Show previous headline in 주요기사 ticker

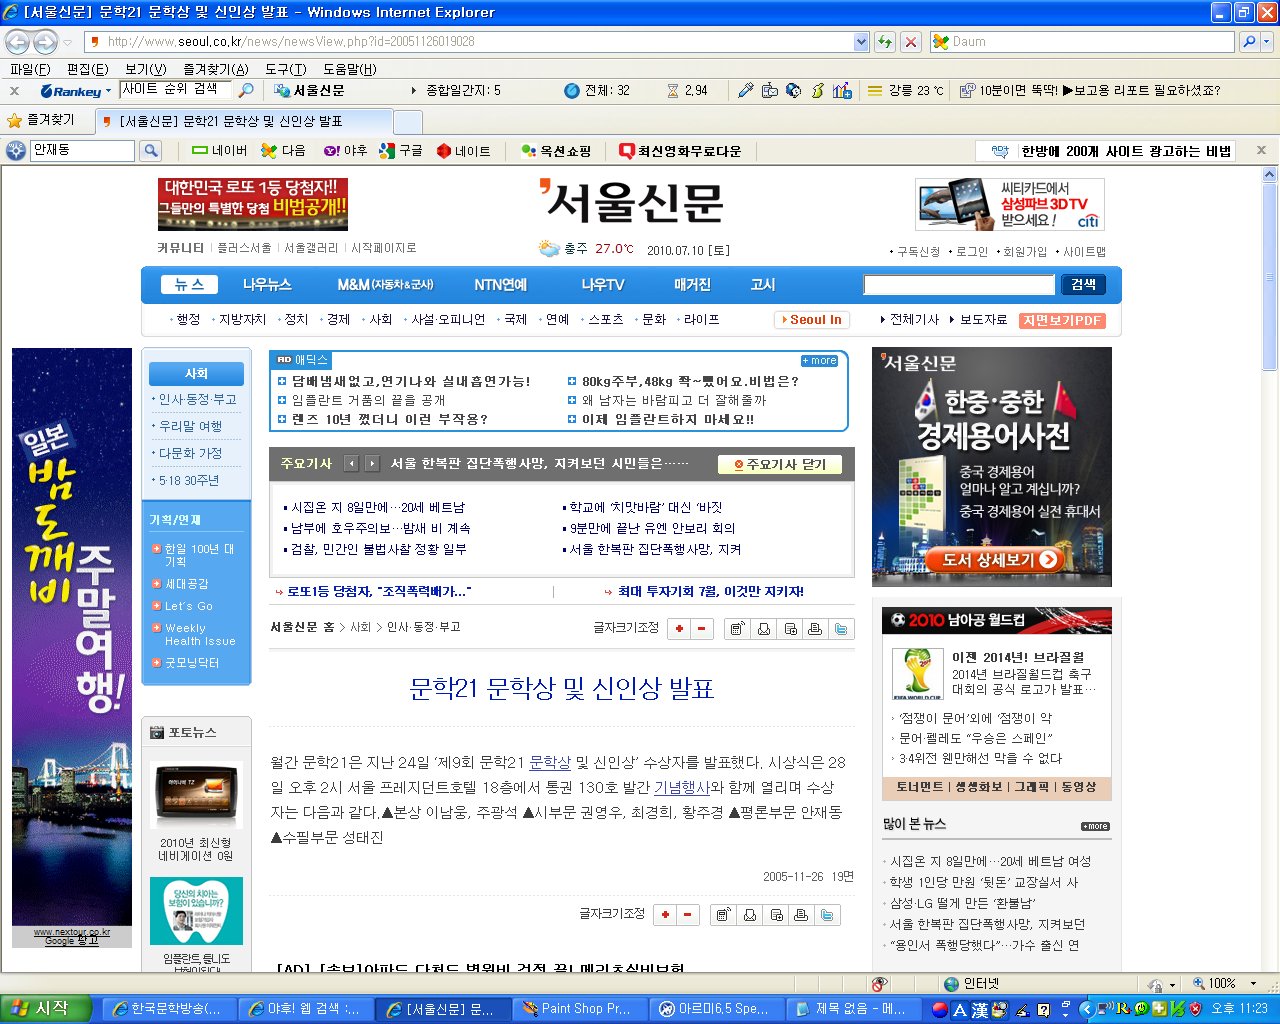351,464
